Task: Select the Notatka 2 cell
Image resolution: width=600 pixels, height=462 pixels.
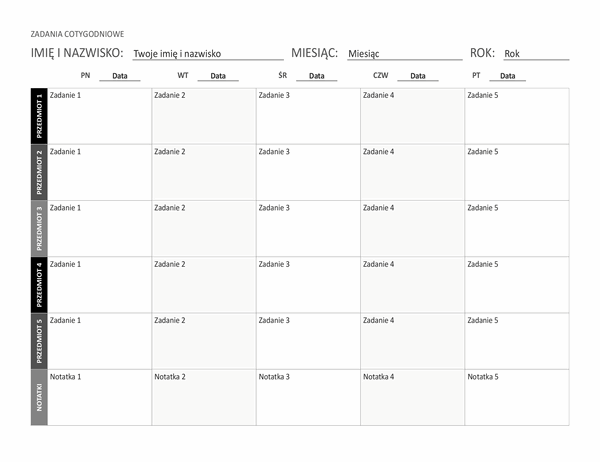Action: coord(204,397)
